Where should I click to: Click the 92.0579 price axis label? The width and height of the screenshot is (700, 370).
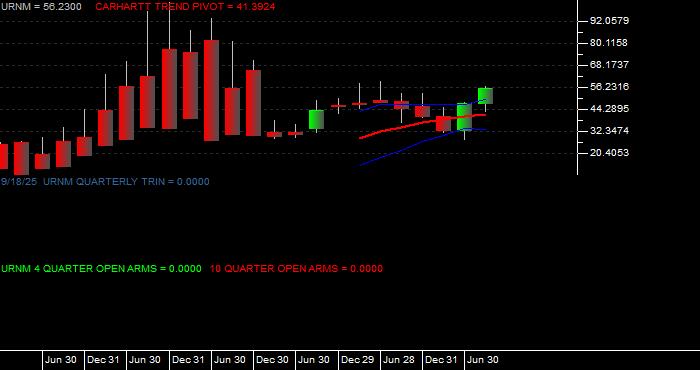tap(609, 21)
